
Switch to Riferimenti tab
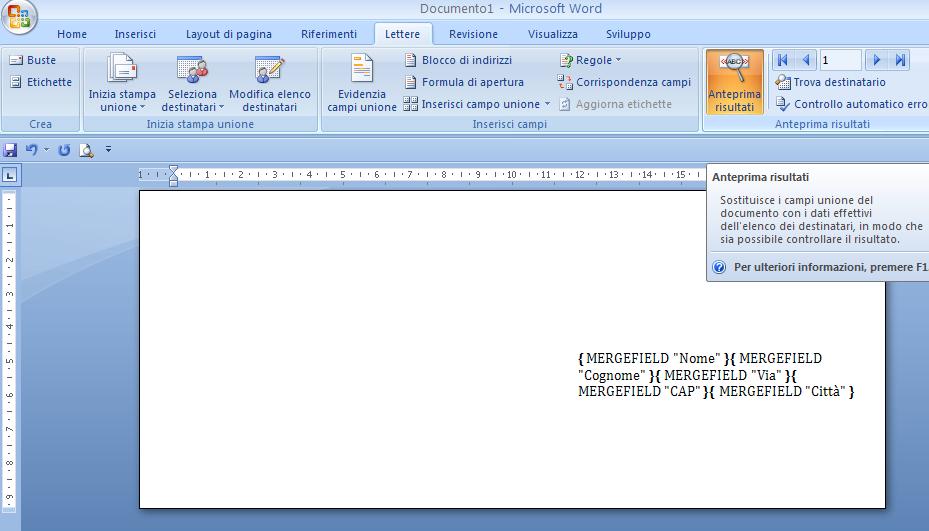(329, 34)
